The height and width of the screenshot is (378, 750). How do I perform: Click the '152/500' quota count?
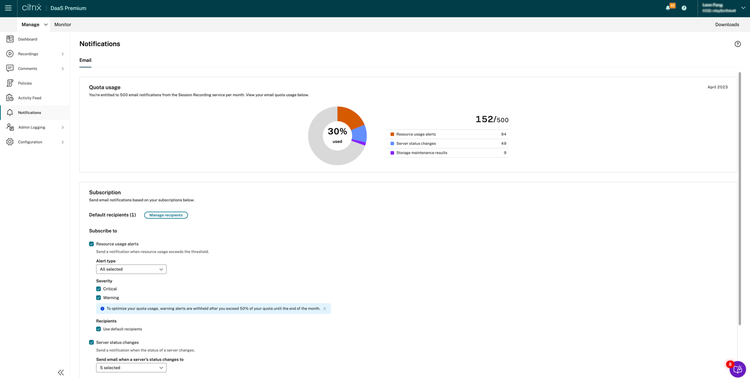click(492, 120)
